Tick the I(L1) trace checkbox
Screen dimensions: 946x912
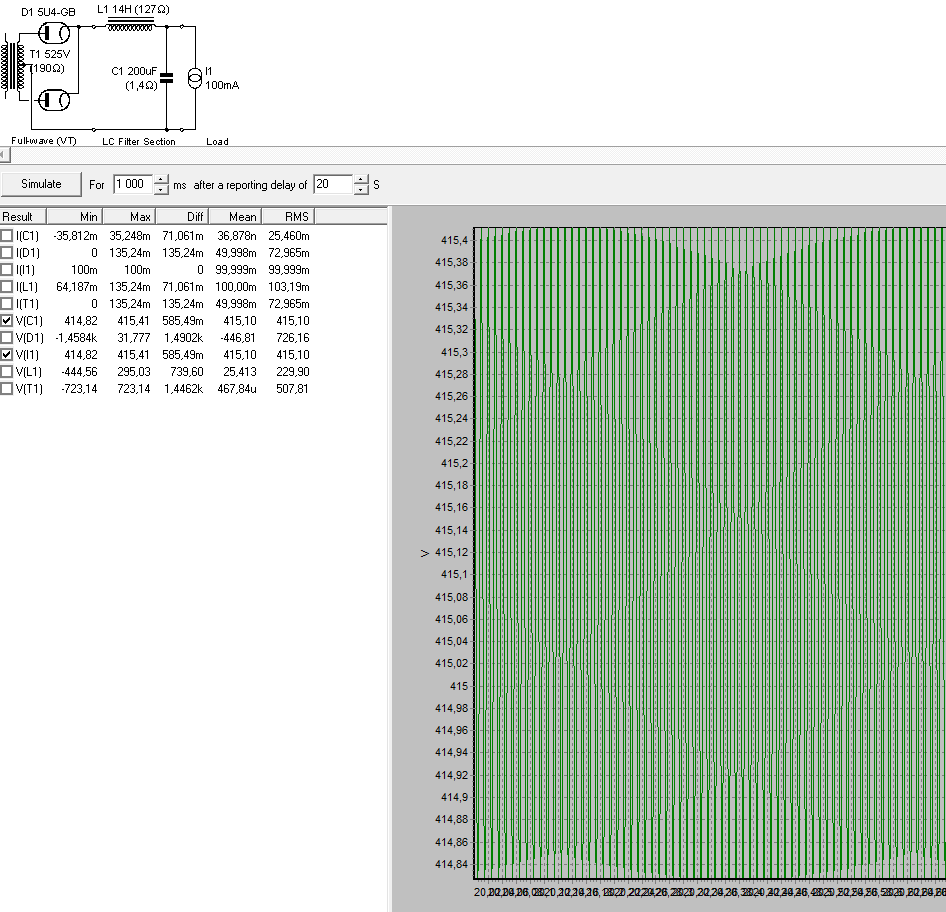7,287
